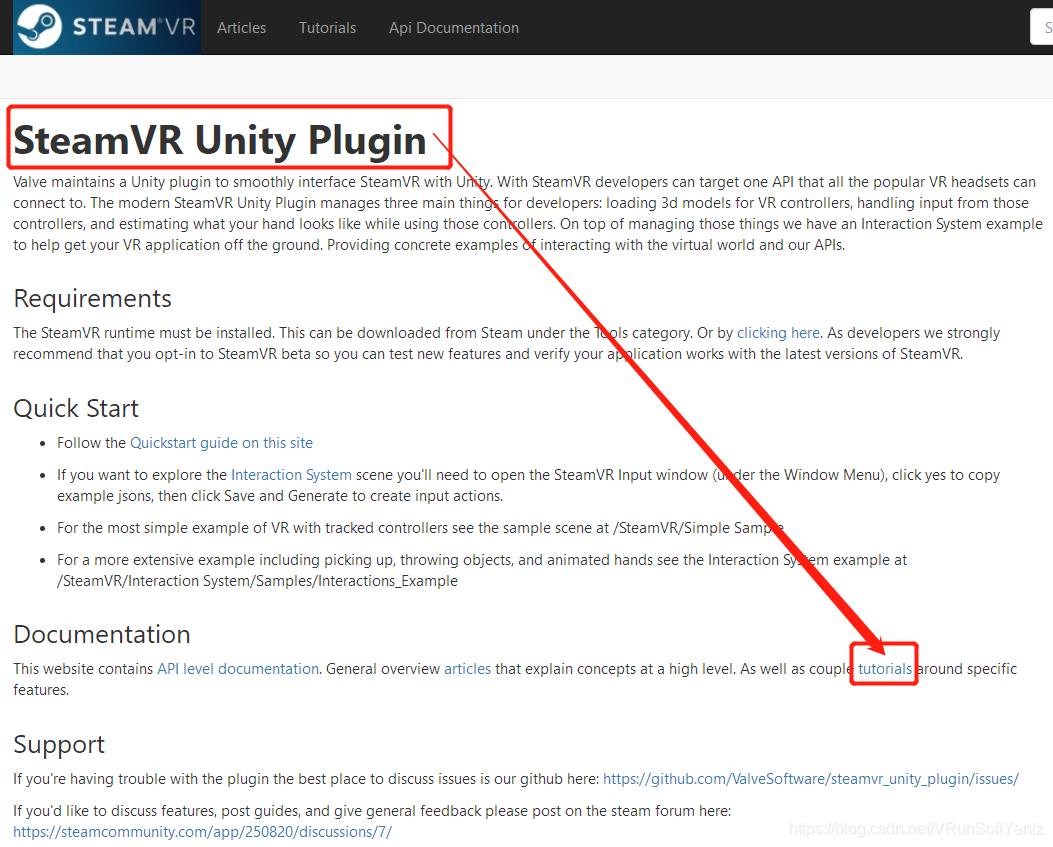Open the Api Documentation navigation item
This screenshot has height=847, width=1053.
tap(453, 28)
